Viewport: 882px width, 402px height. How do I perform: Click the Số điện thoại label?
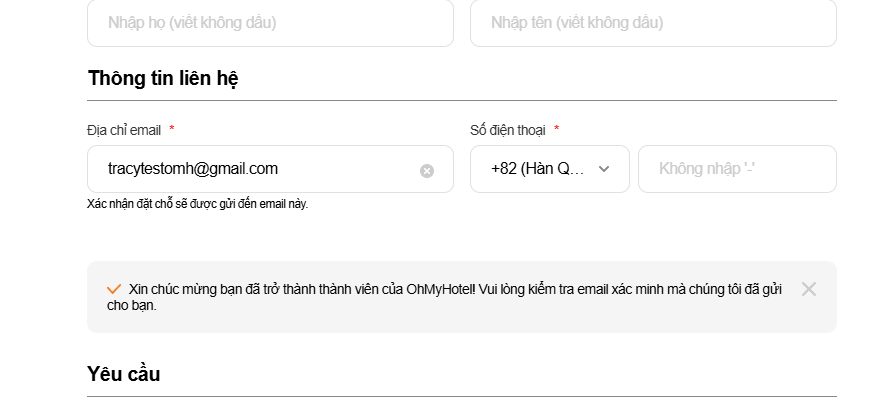pos(508,129)
